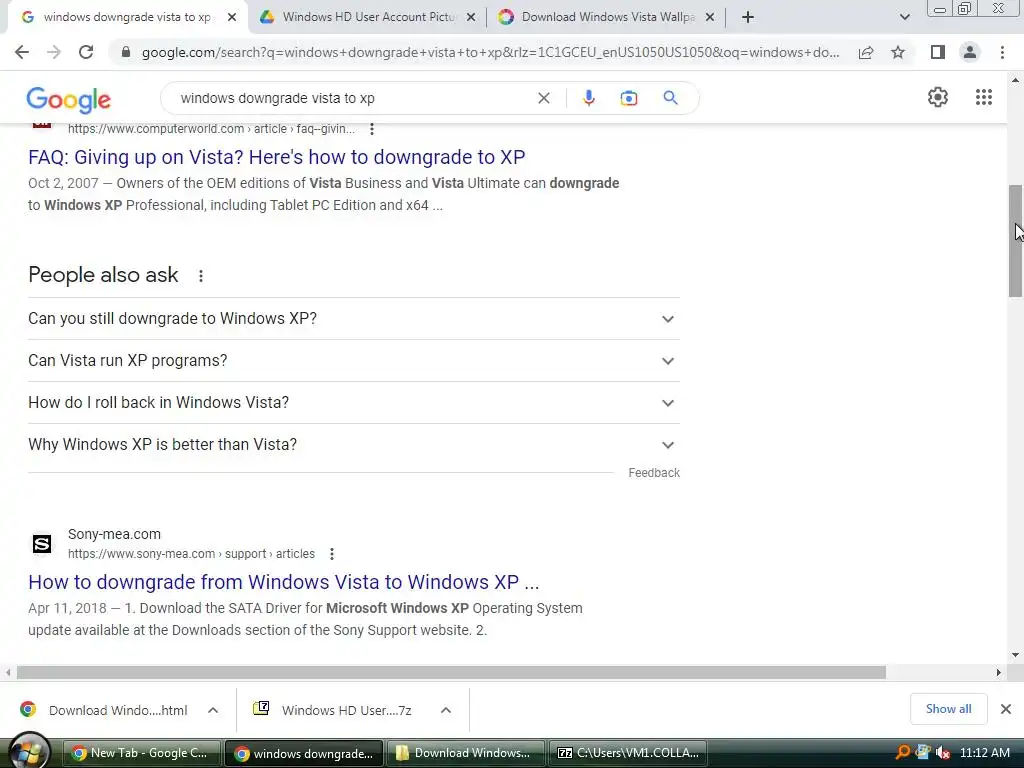Open Google search settings gear

point(938,97)
